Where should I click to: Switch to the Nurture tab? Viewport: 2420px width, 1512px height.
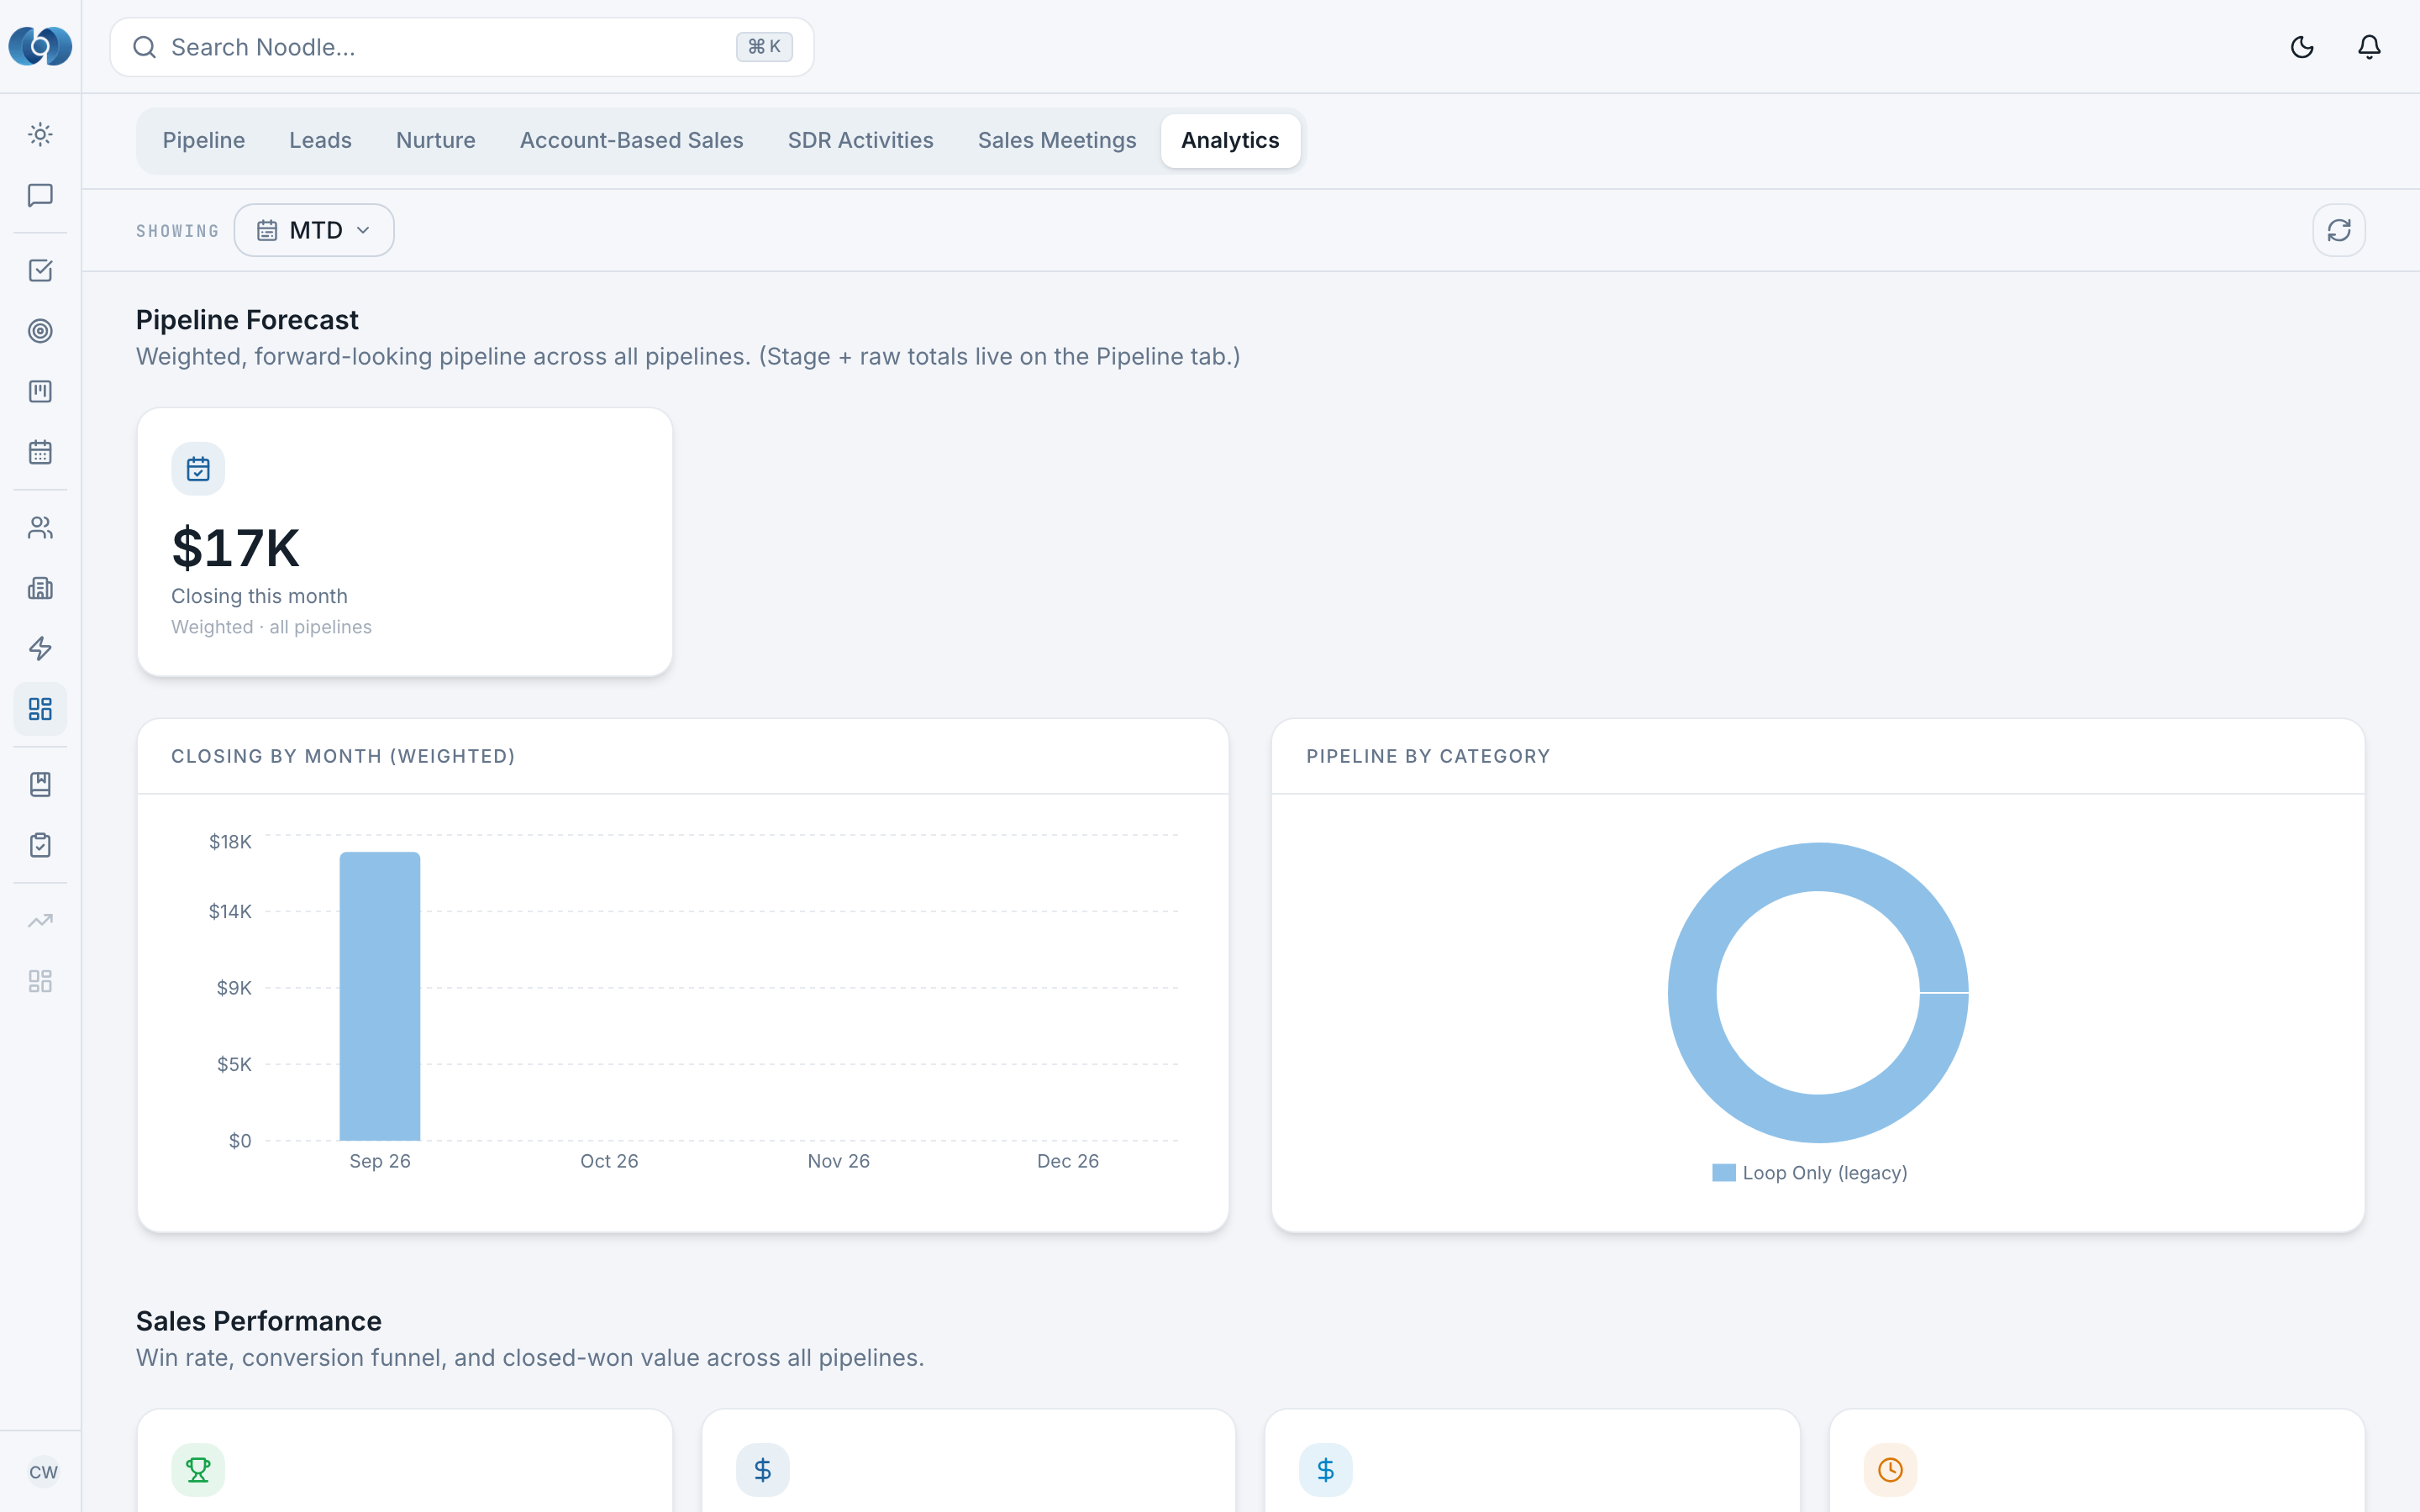(x=436, y=140)
